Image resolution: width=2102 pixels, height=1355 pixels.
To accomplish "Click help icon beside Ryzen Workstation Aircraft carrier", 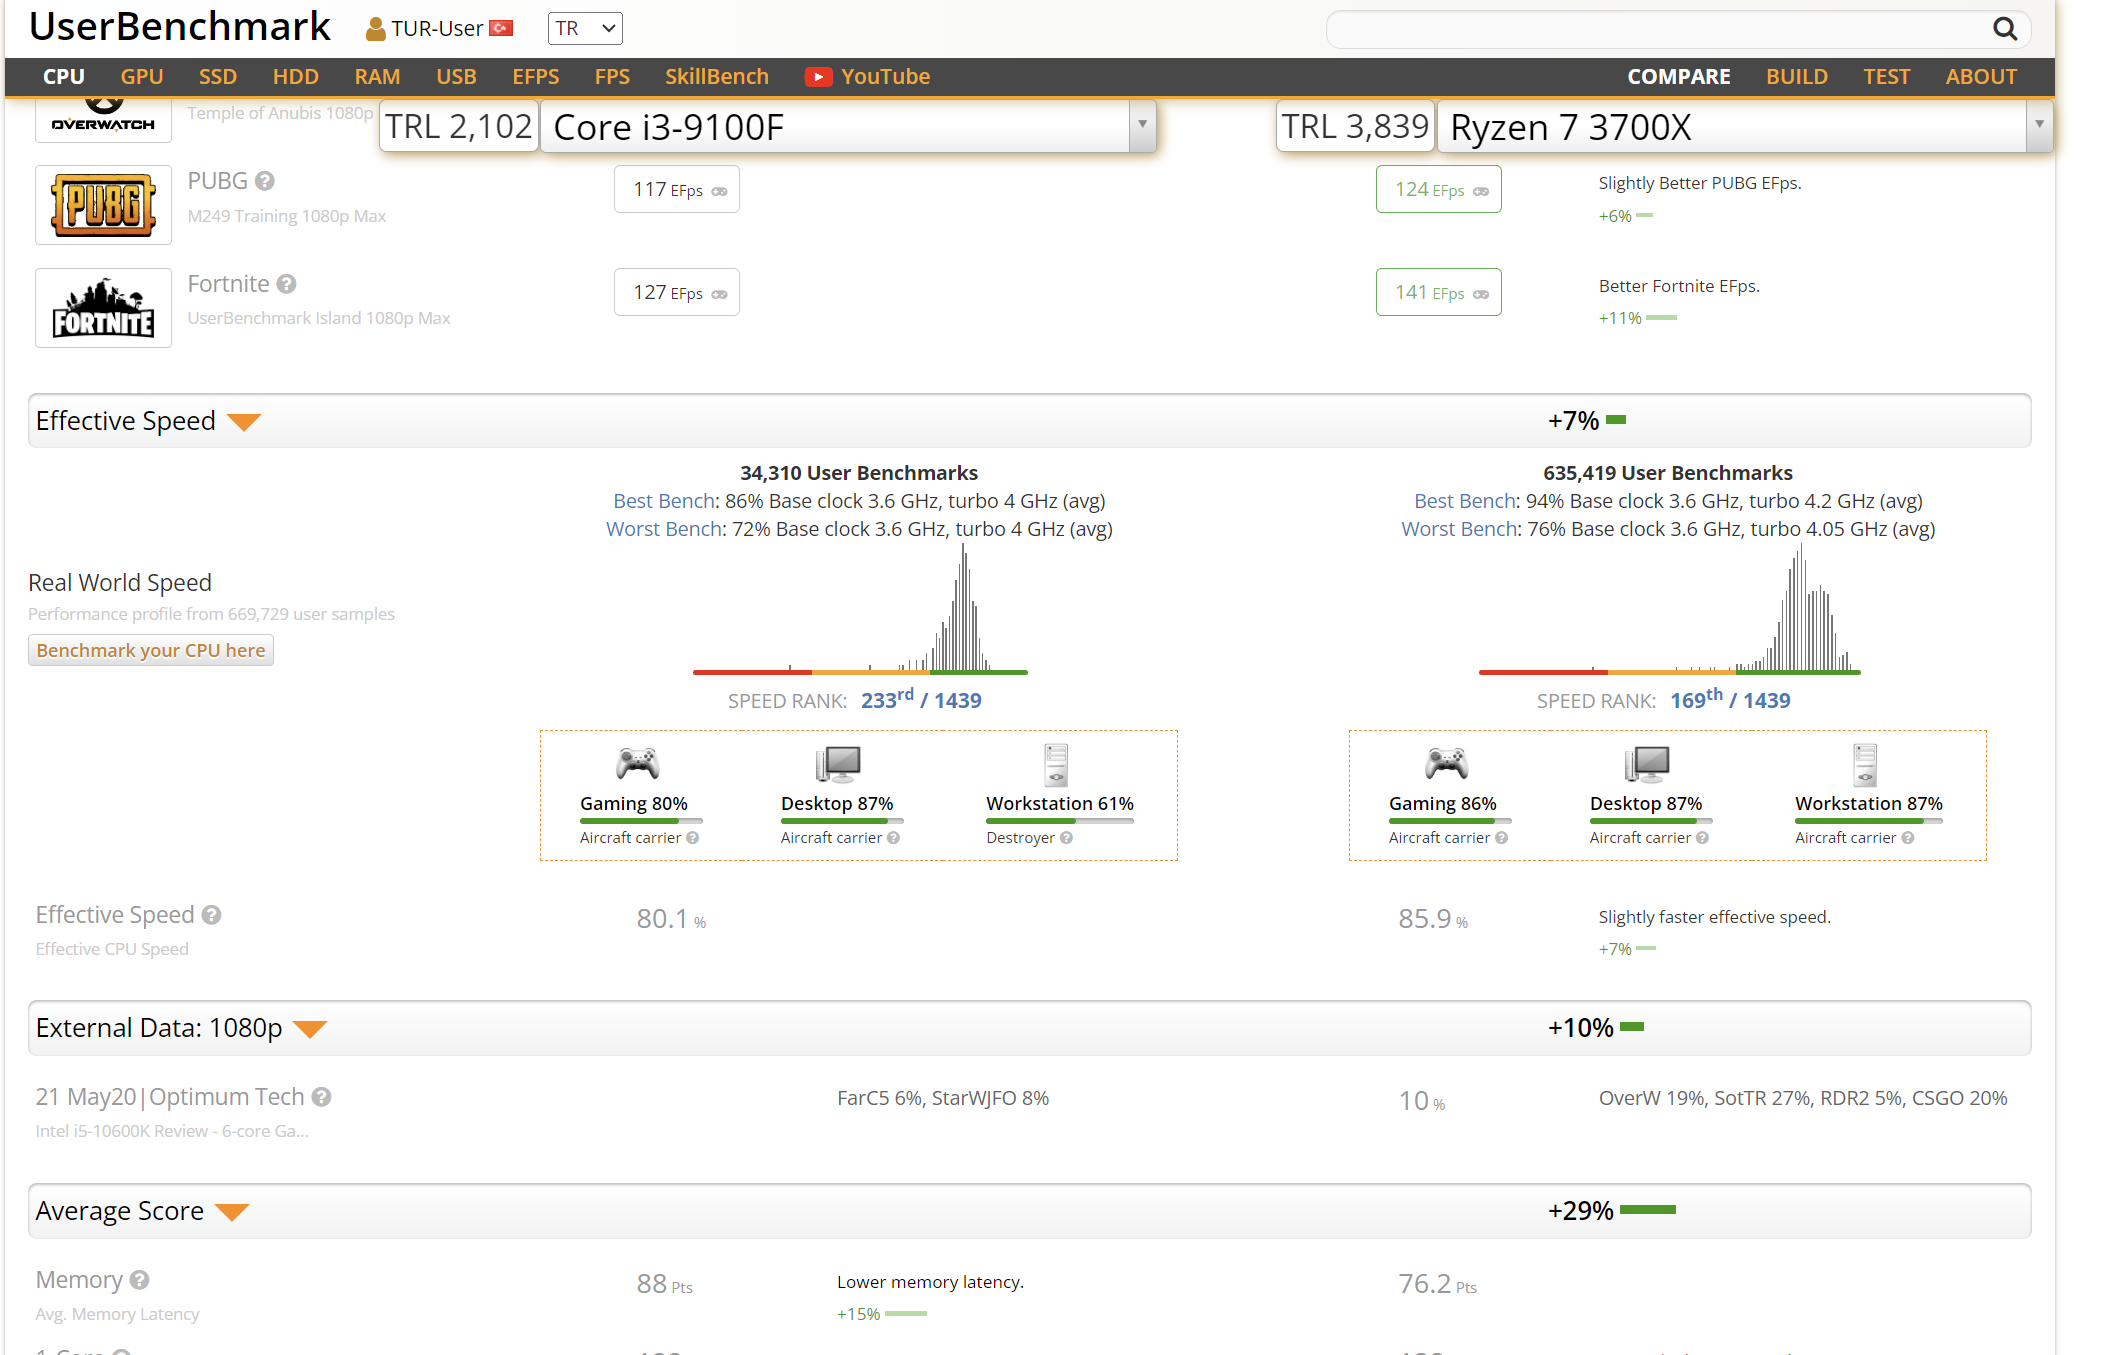I will pos(1908,838).
